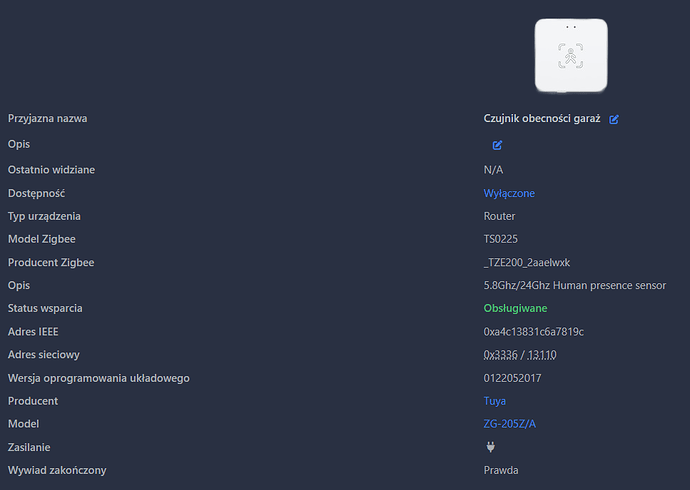Edit the friendly name Czujnik obecności garaż

614,119
